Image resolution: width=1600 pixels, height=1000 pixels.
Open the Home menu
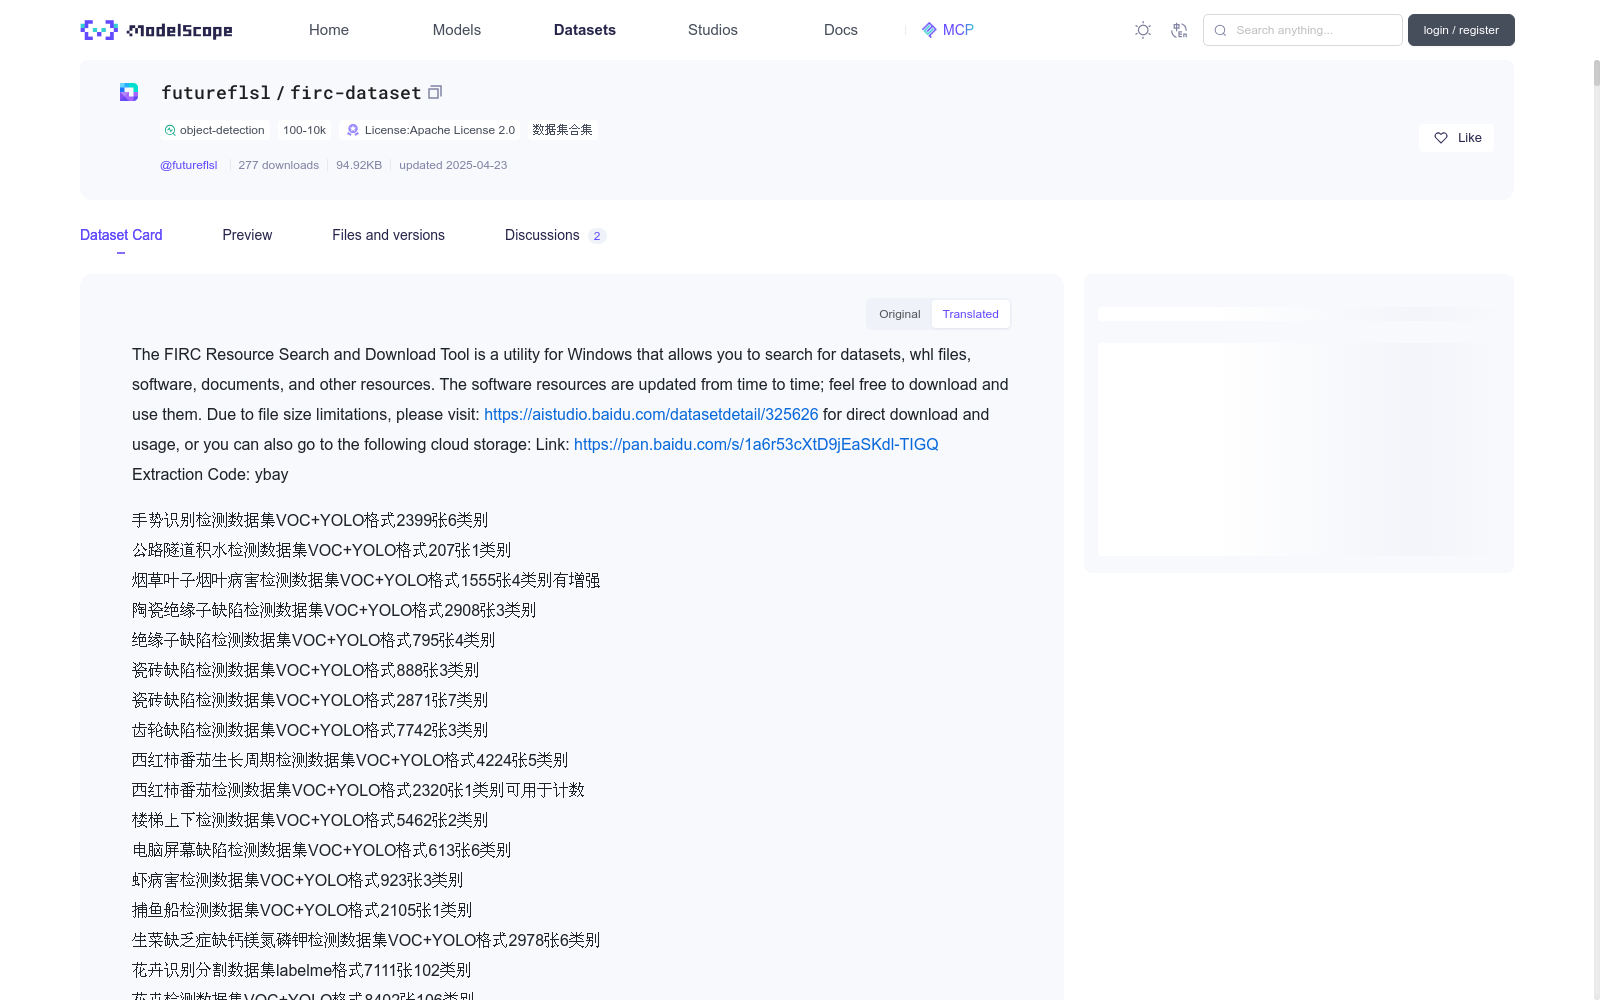(329, 30)
